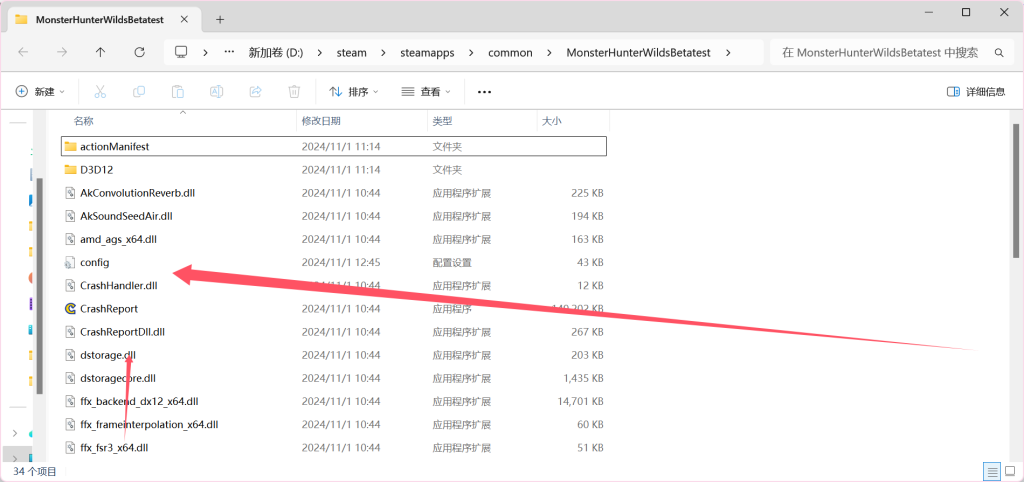This screenshot has width=1024, height=482.
Task: Click the Copy icon in toolbar
Action: 138,91
